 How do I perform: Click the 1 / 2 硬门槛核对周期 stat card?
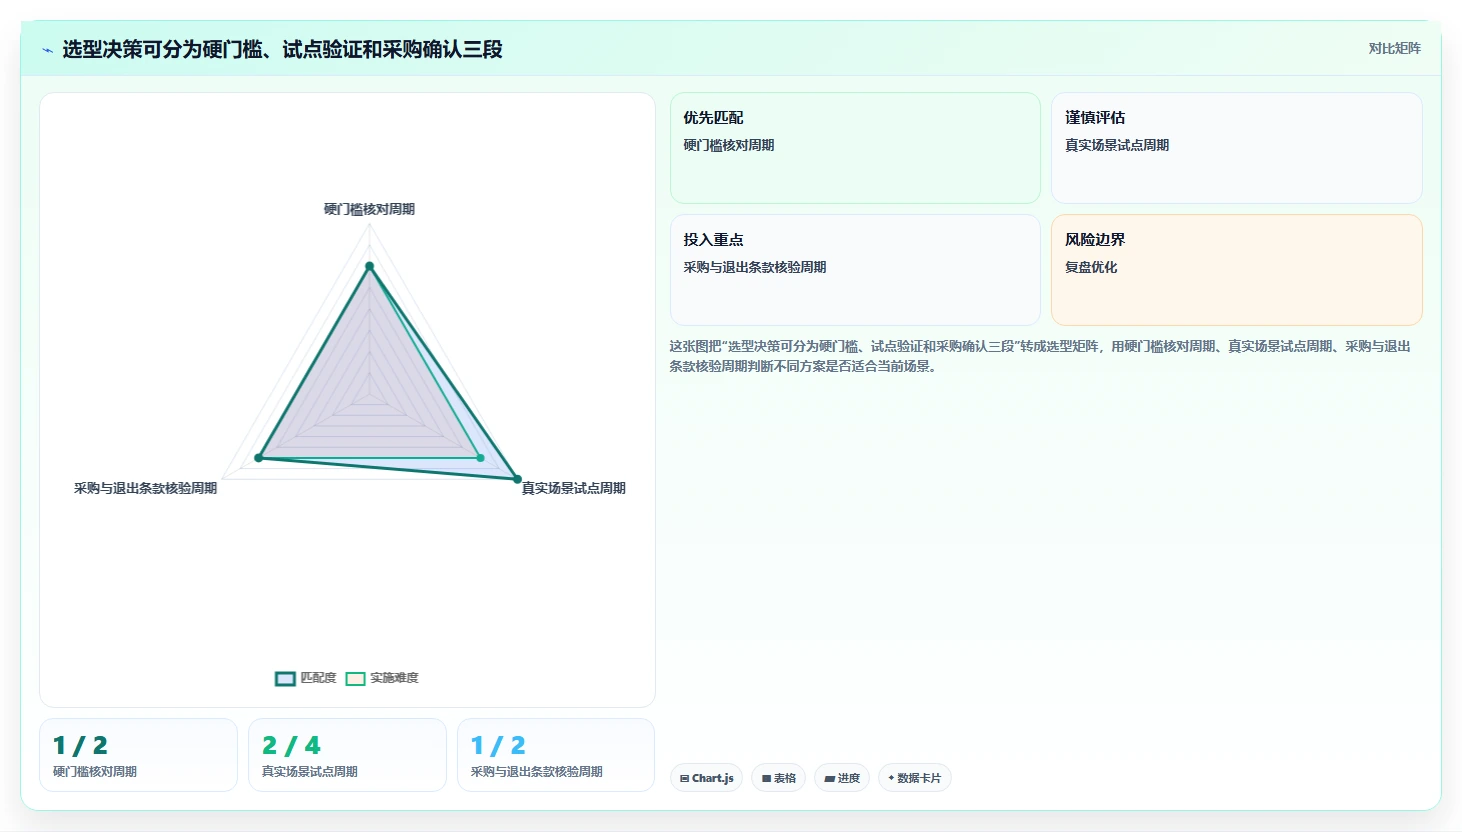[138, 755]
